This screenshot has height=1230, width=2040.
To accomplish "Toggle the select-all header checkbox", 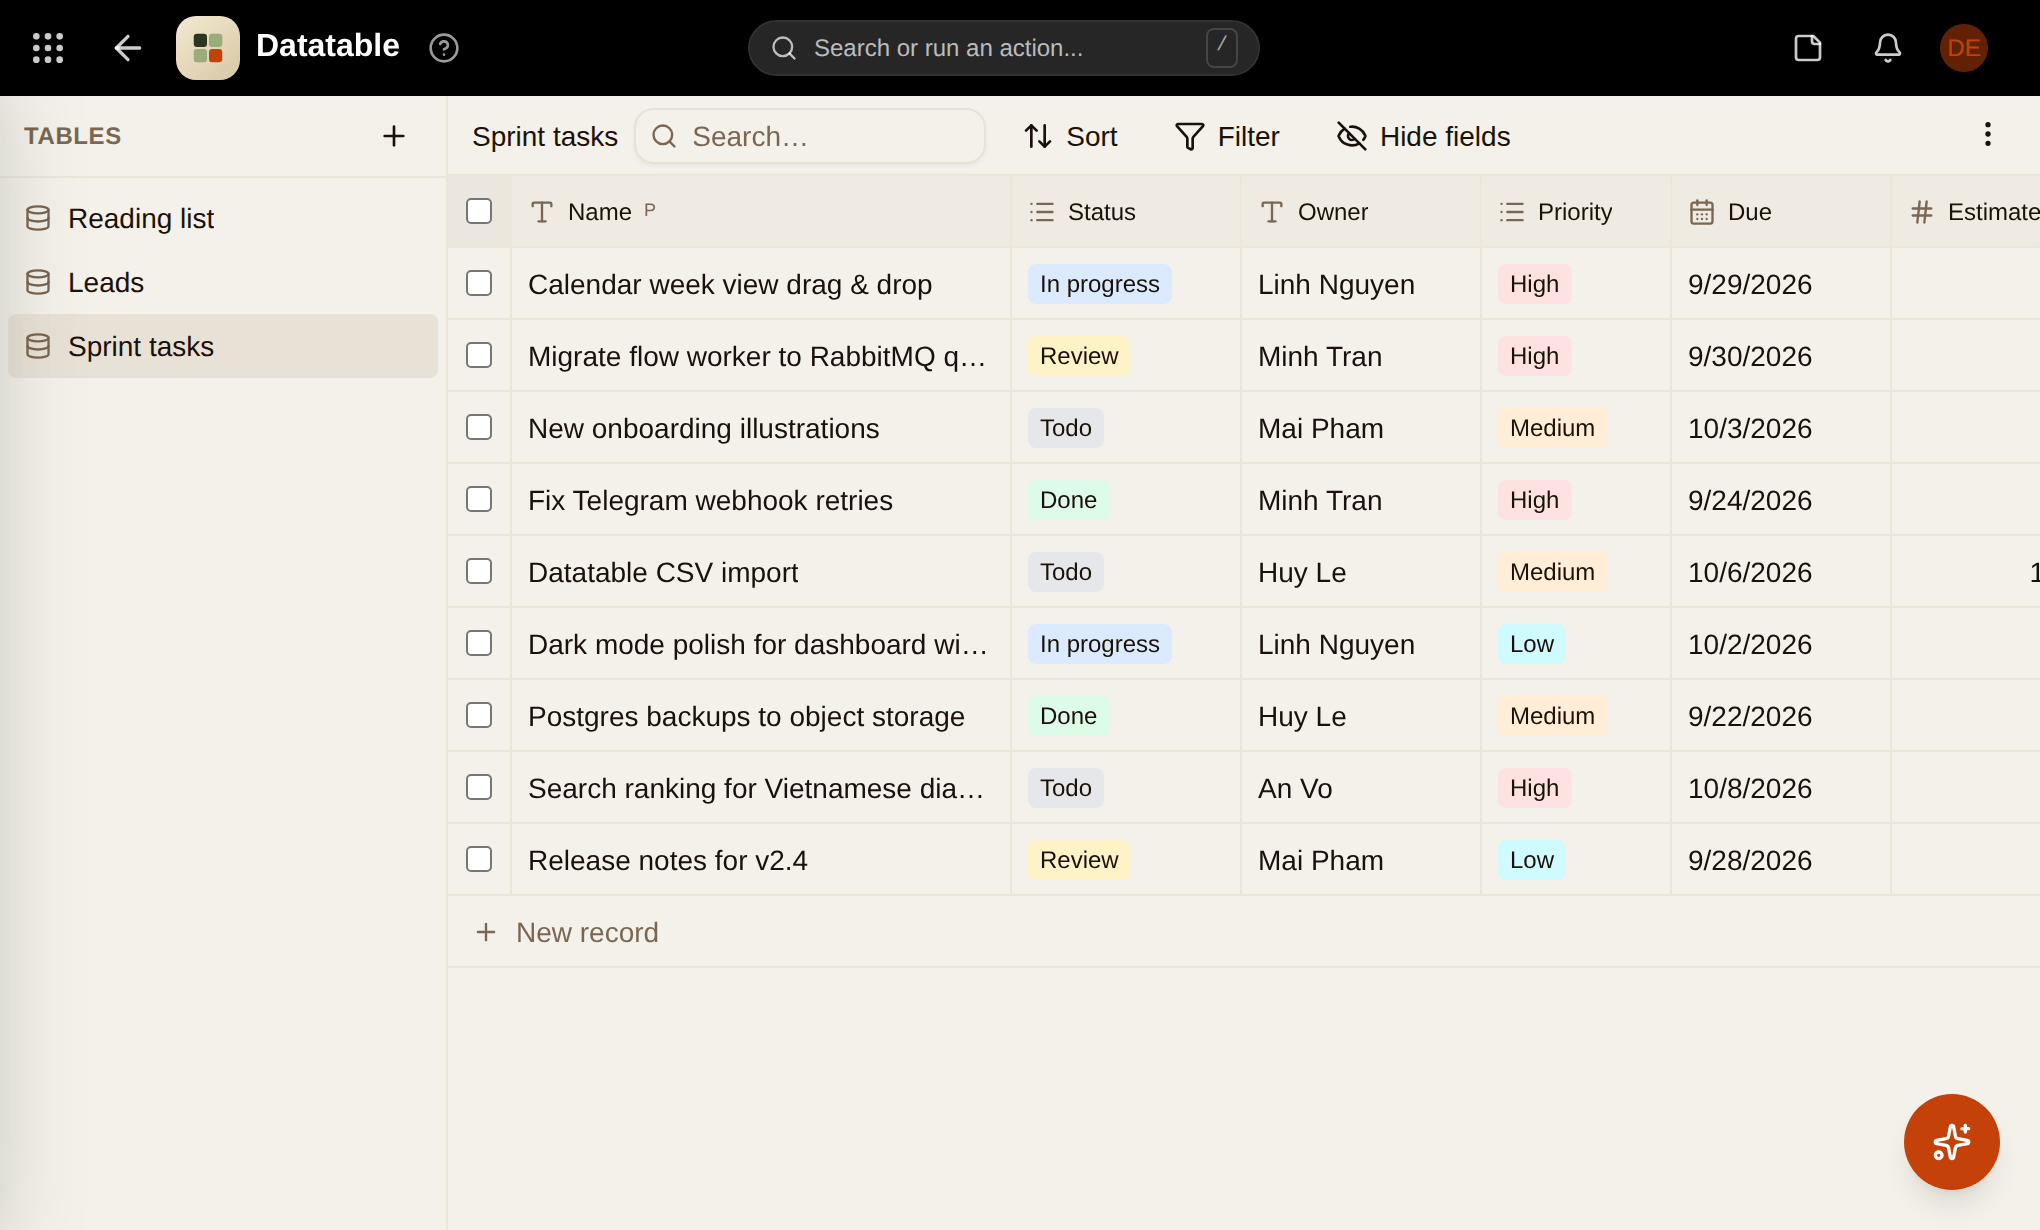I will click(479, 211).
